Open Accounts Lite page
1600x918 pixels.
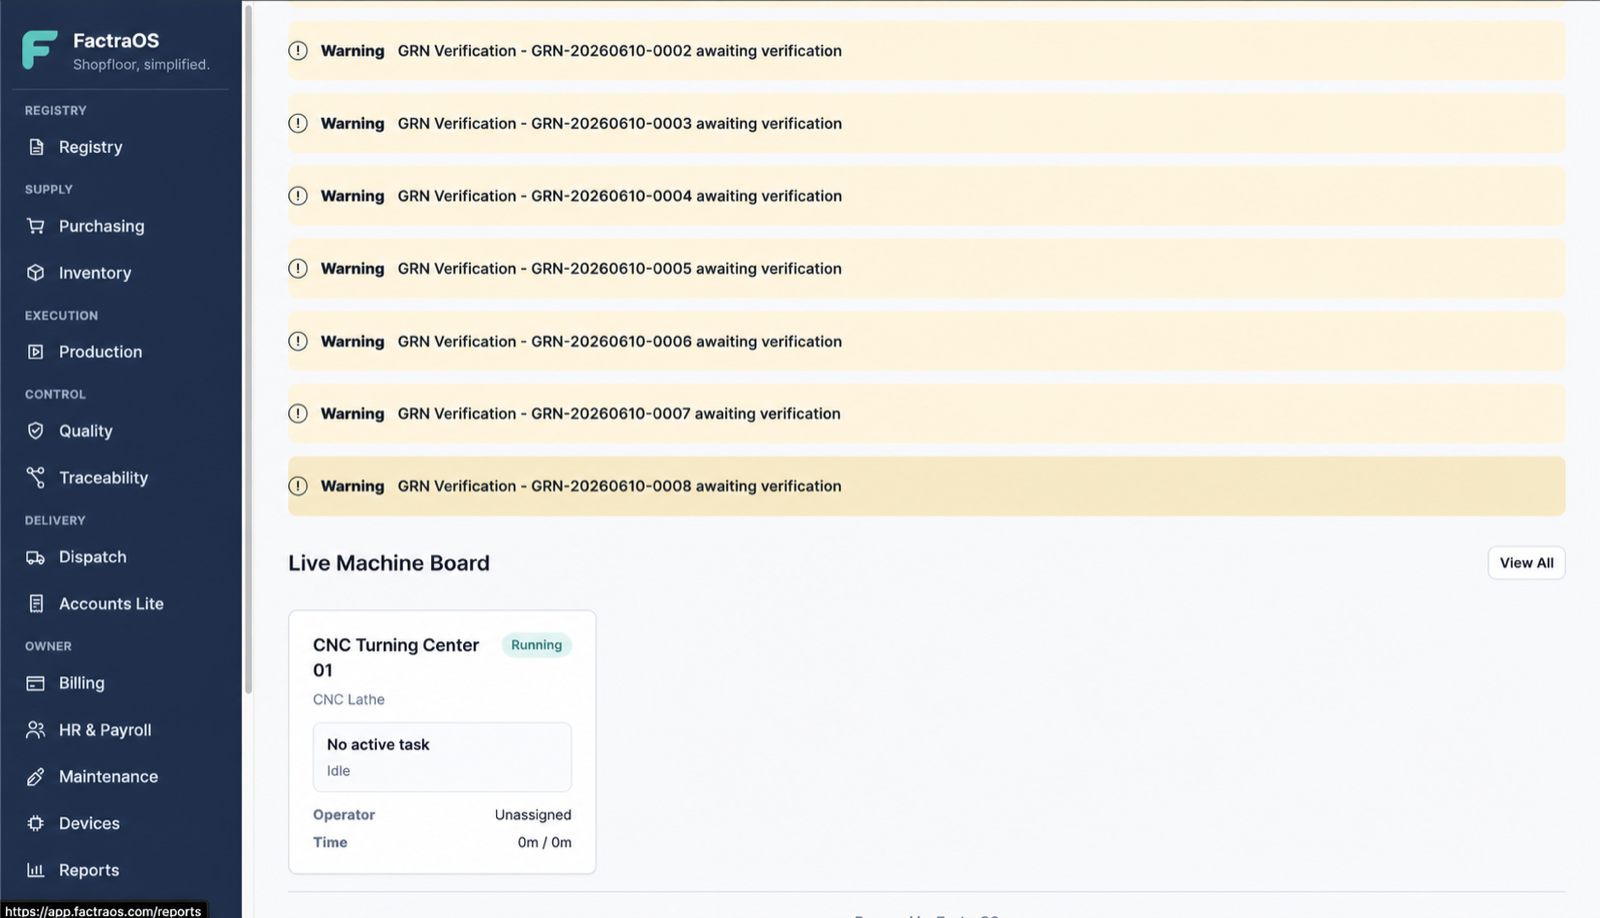120,604
